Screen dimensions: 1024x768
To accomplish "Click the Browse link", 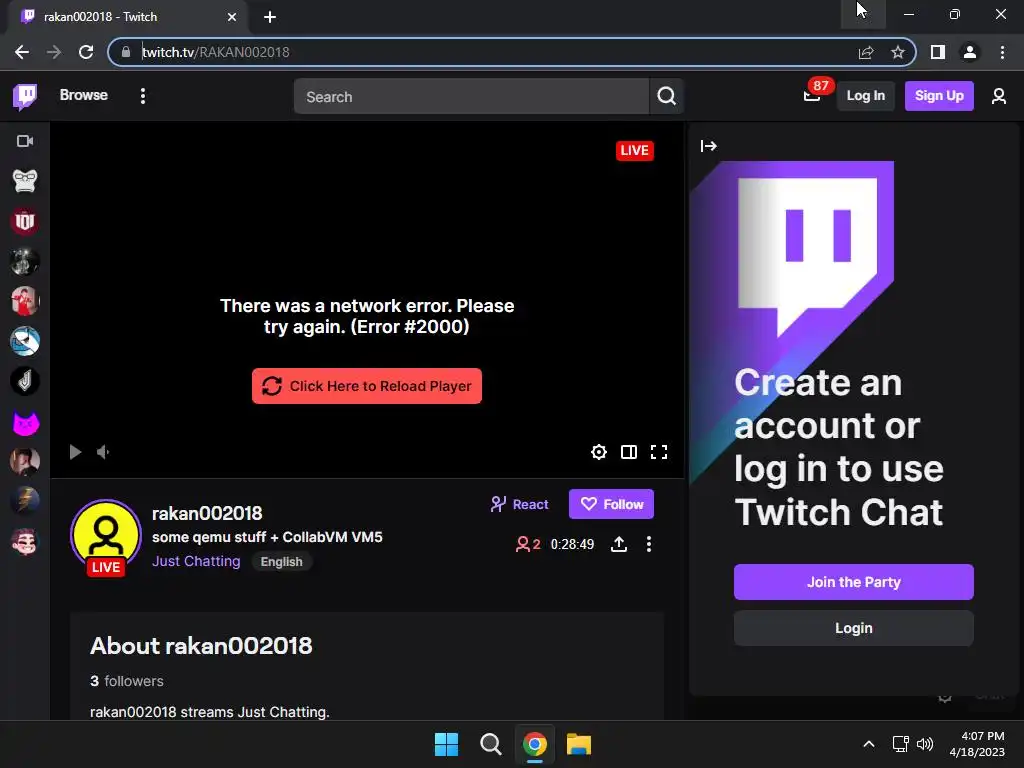I will click(x=84, y=95).
